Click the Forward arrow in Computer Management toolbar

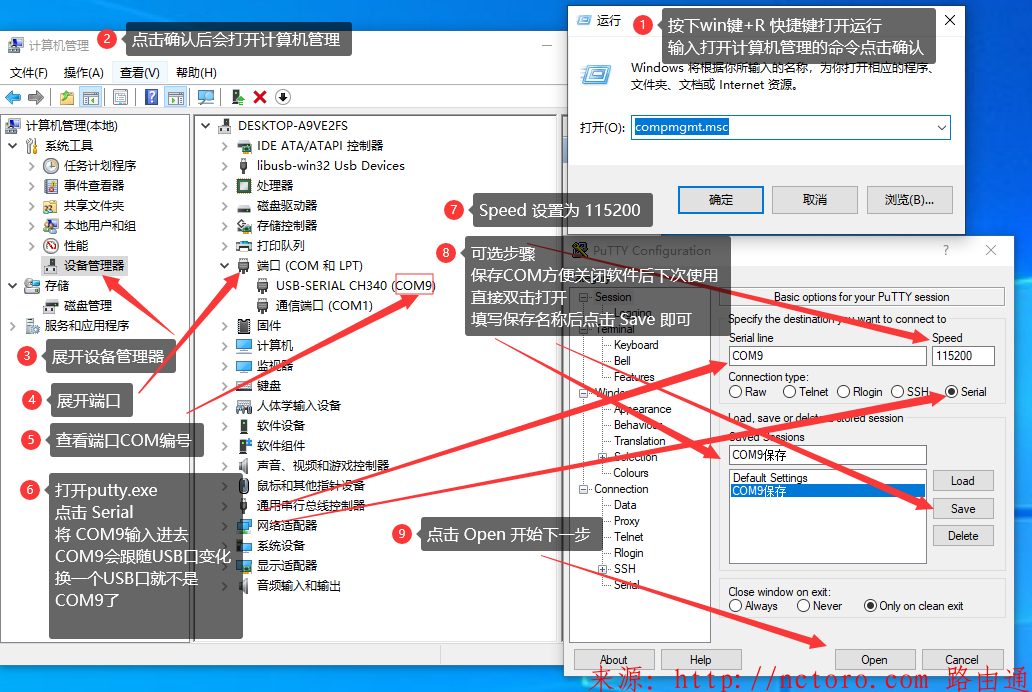(36, 97)
